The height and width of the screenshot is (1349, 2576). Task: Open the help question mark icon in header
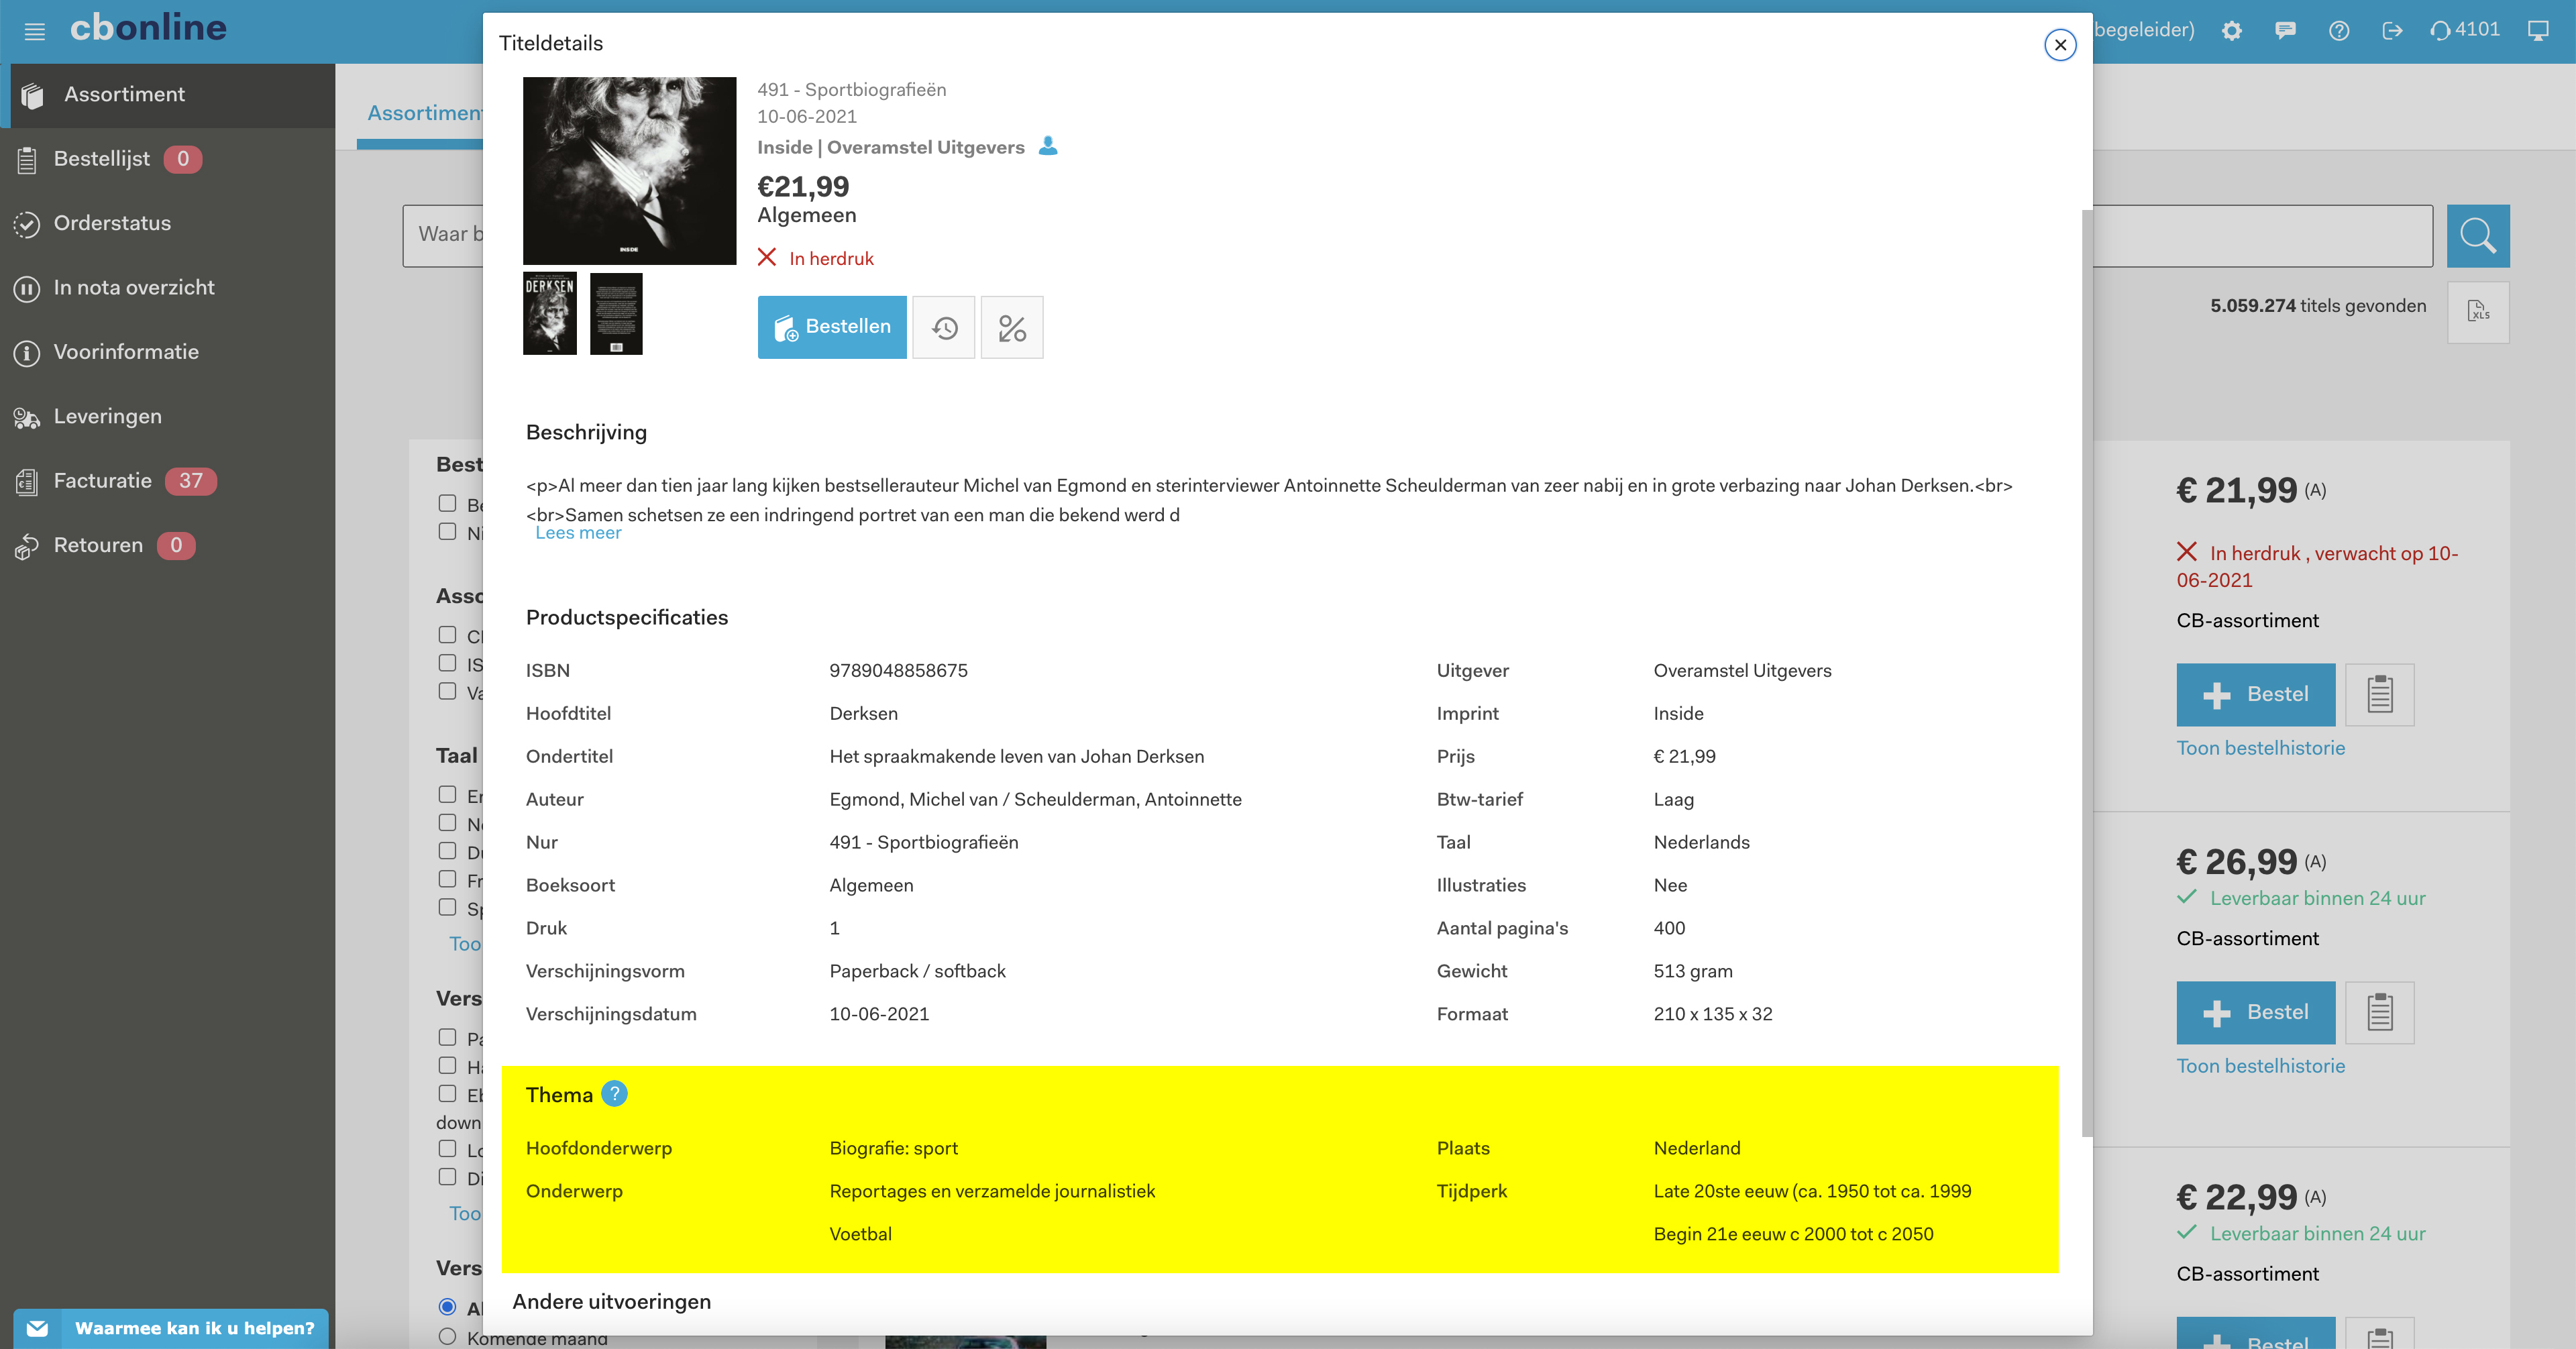click(x=2338, y=31)
